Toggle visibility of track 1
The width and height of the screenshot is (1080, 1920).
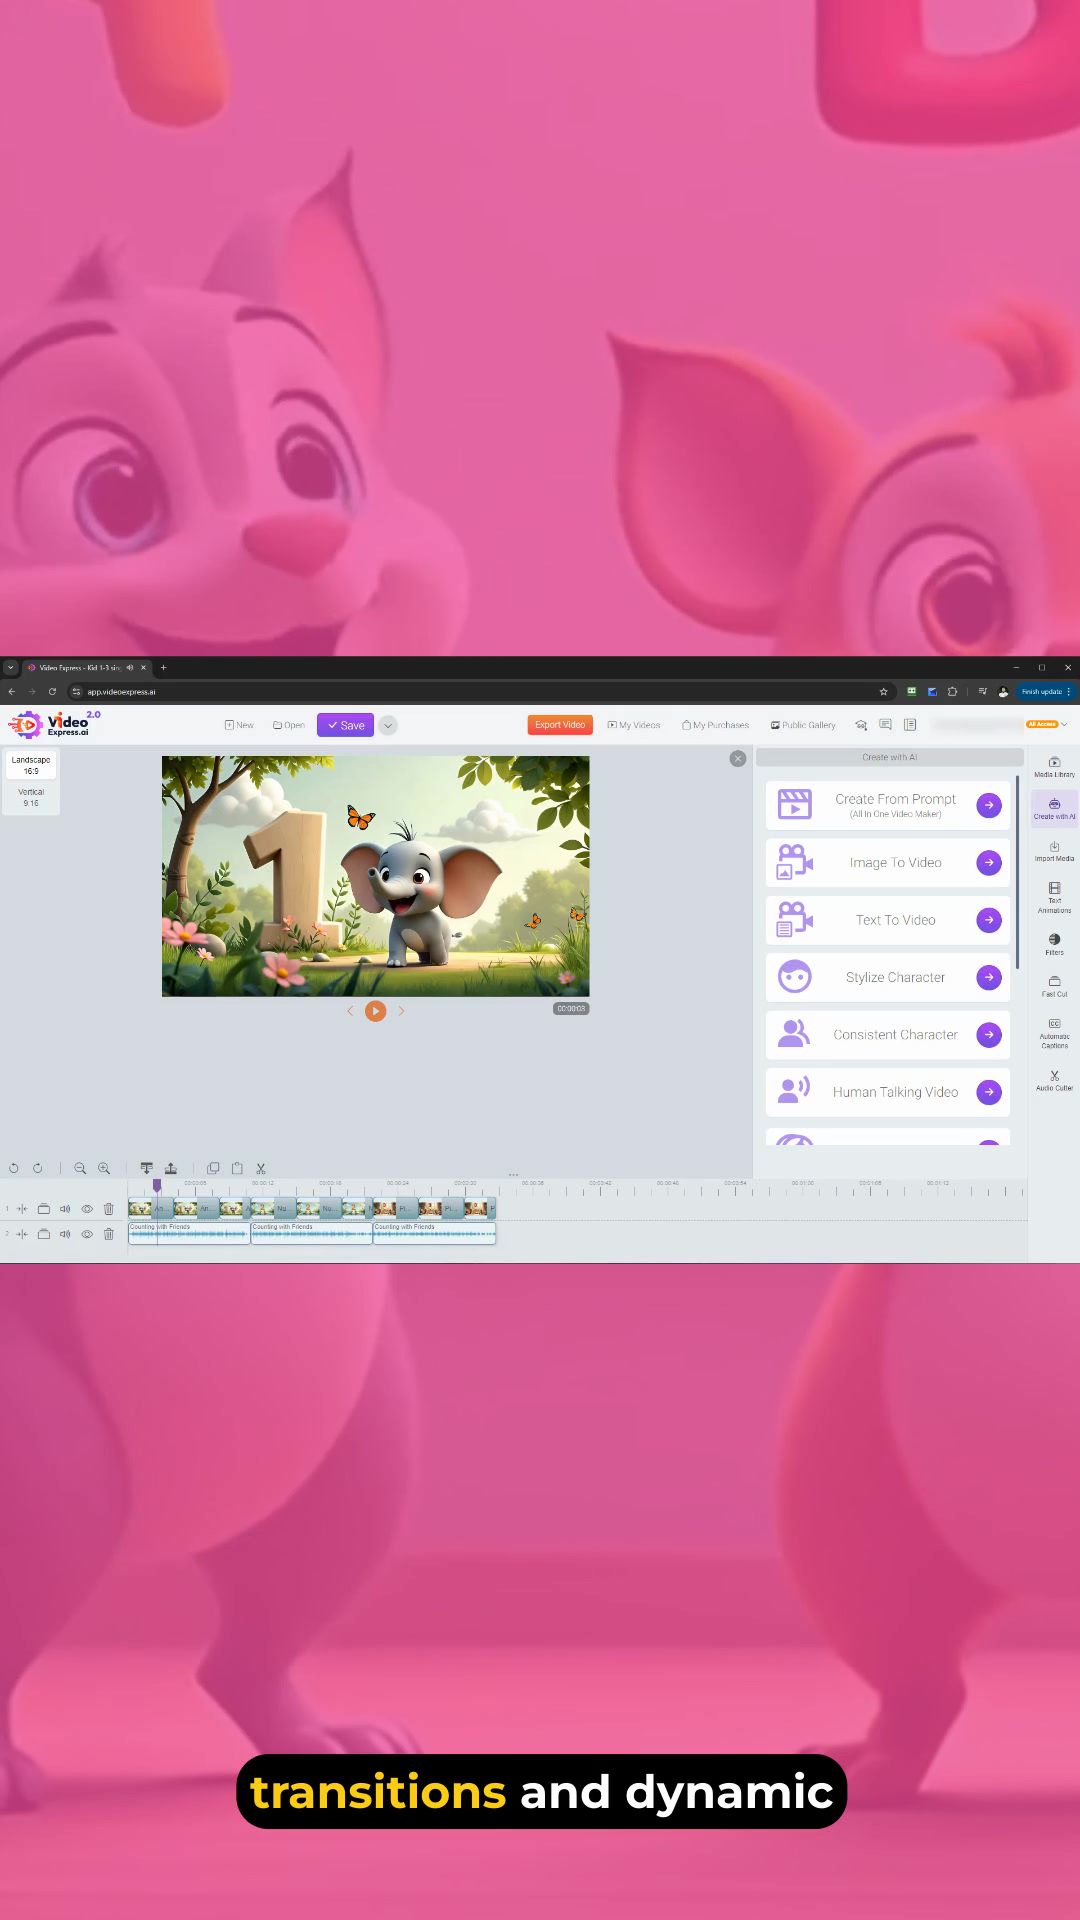click(x=87, y=1209)
